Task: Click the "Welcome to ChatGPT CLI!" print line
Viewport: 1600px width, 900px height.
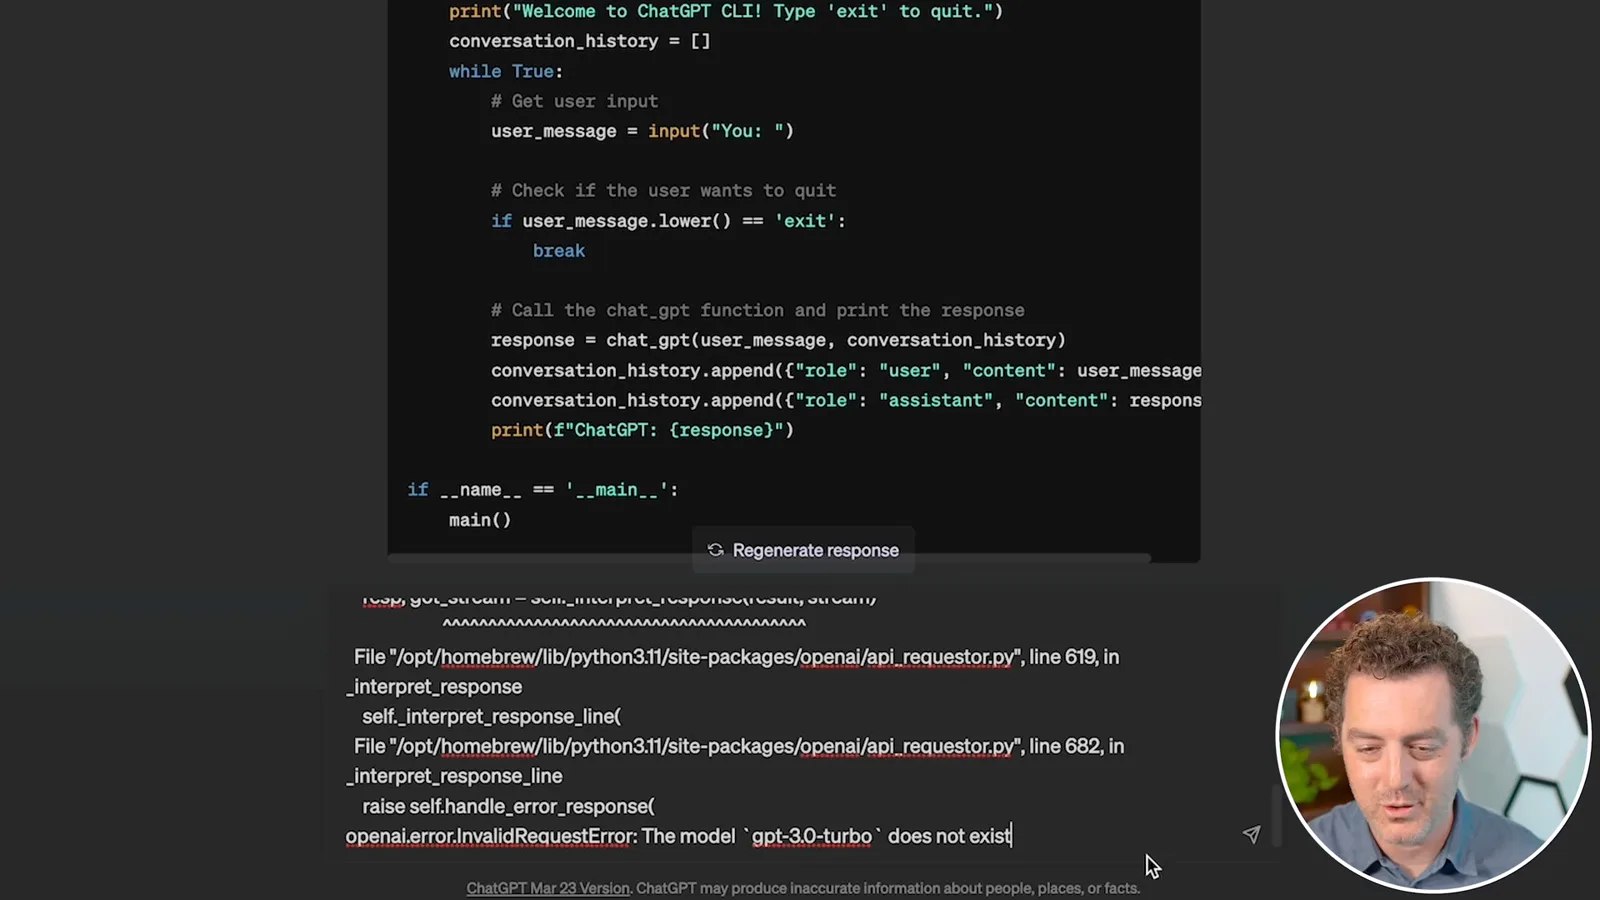Action: pyautogui.click(x=726, y=11)
